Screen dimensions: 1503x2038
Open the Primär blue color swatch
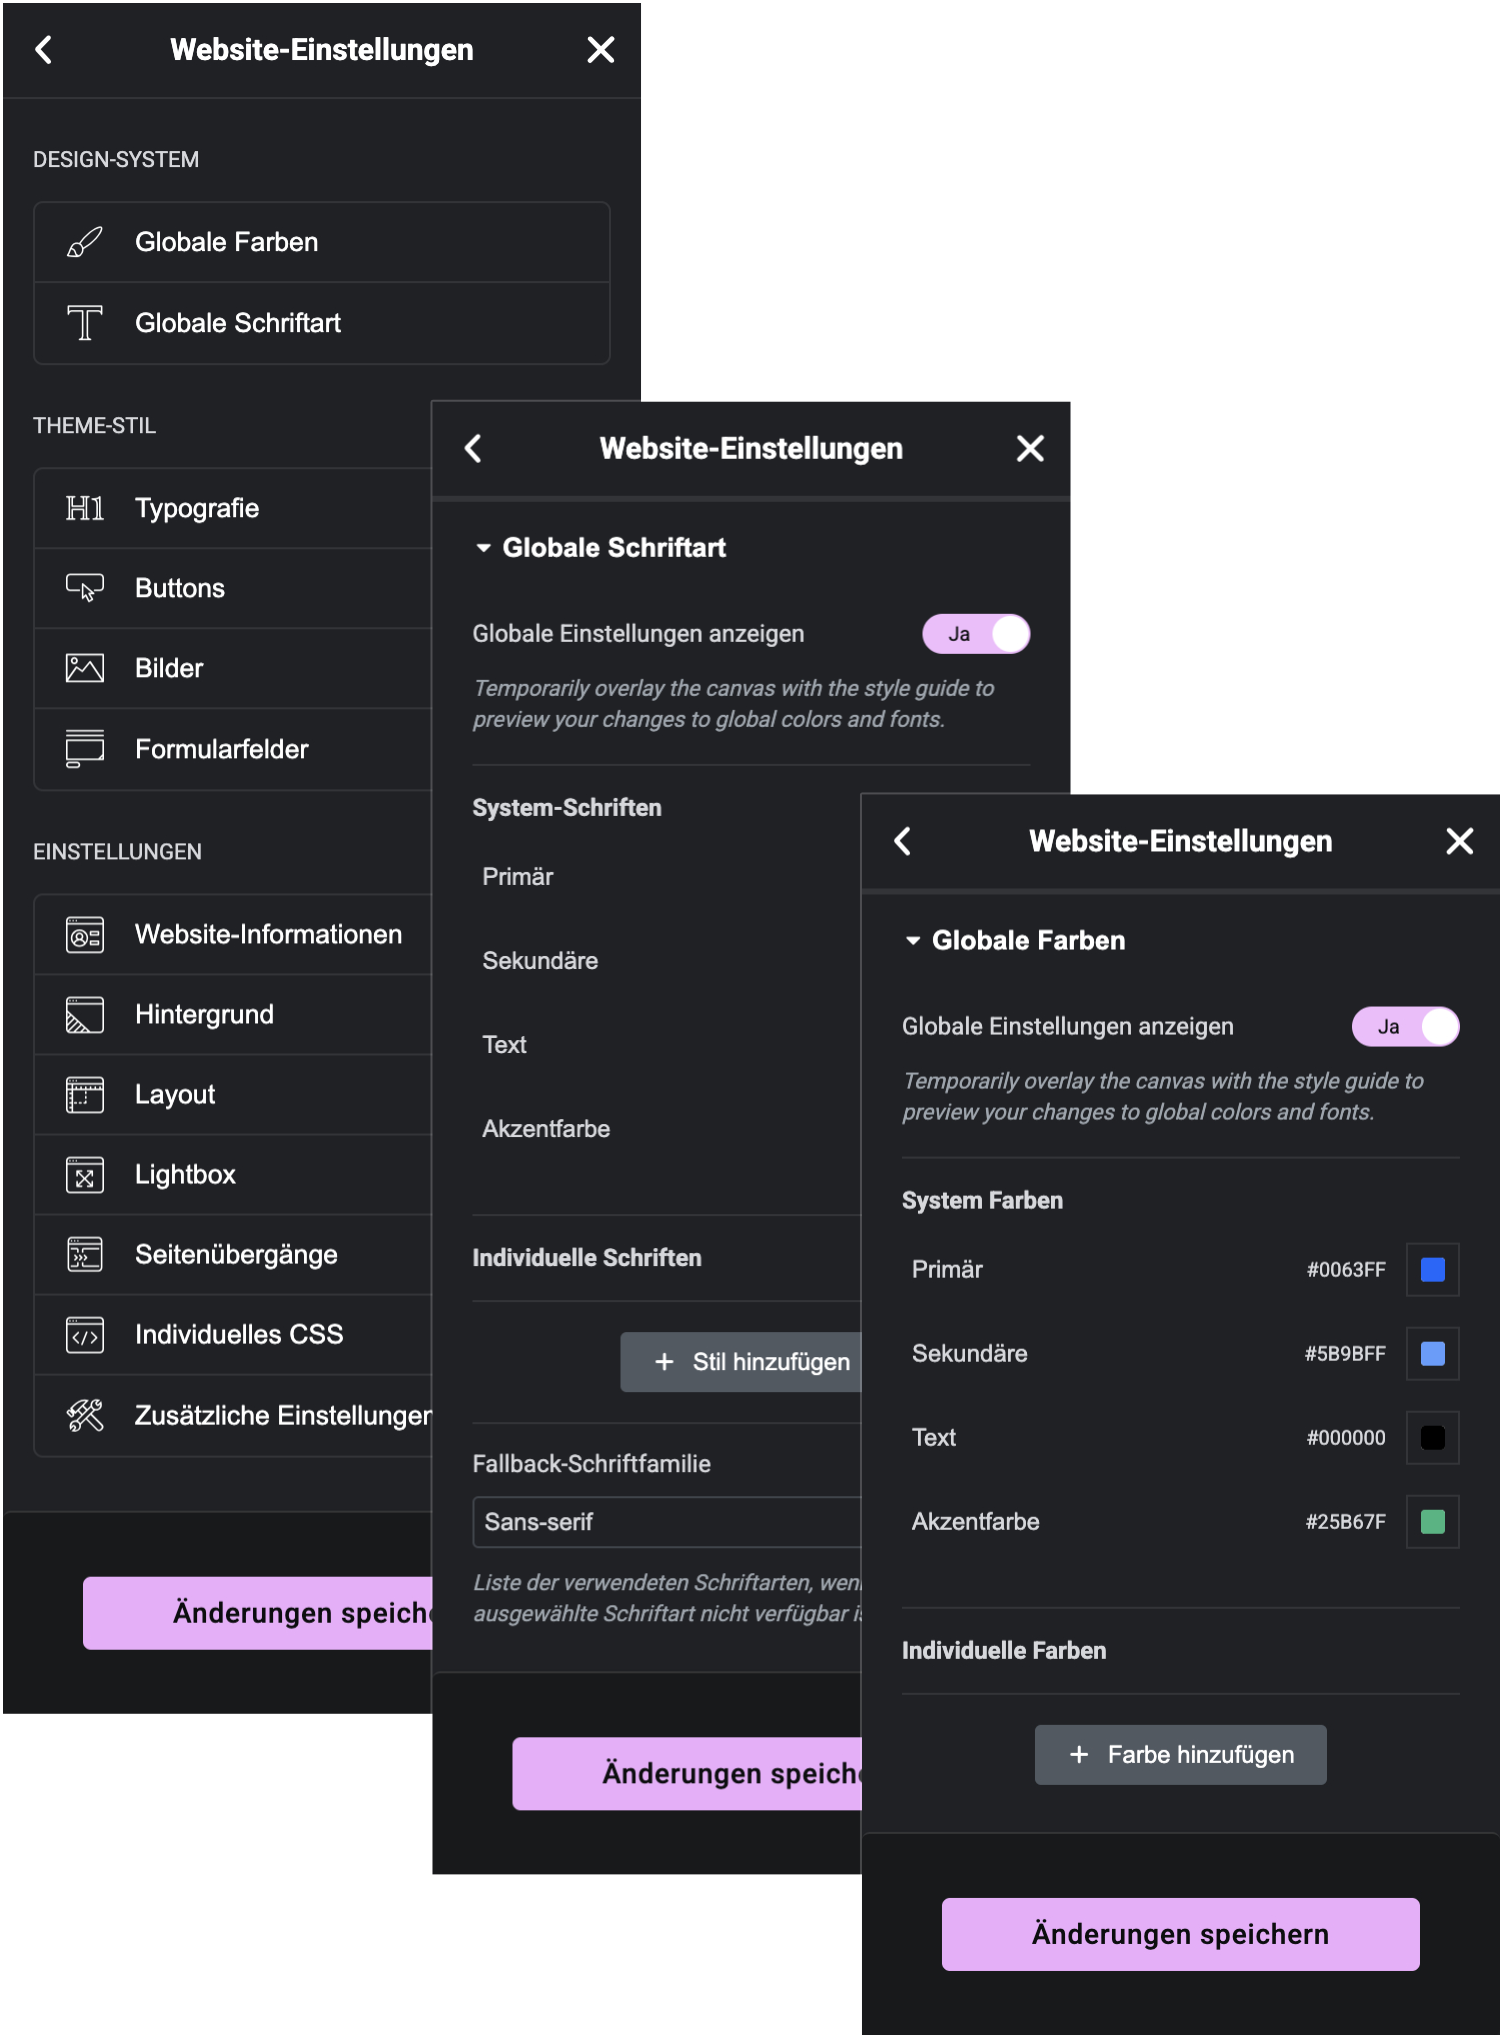[x=1432, y=1270]
